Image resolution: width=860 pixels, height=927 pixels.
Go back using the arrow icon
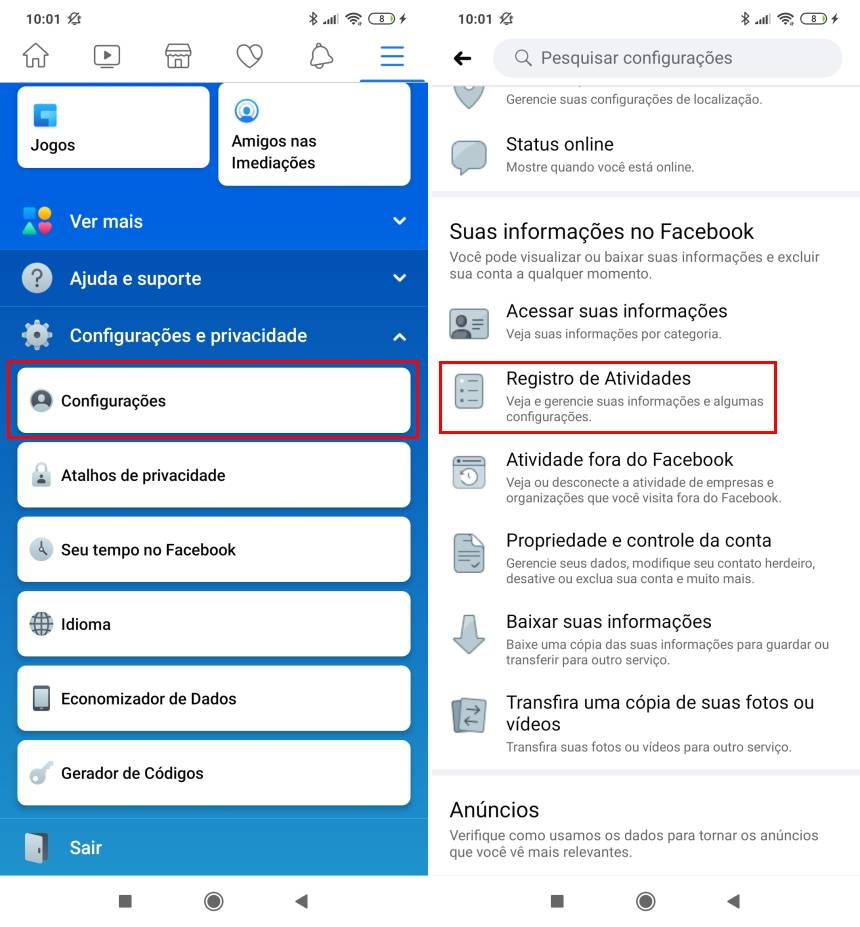click(462, 58)
